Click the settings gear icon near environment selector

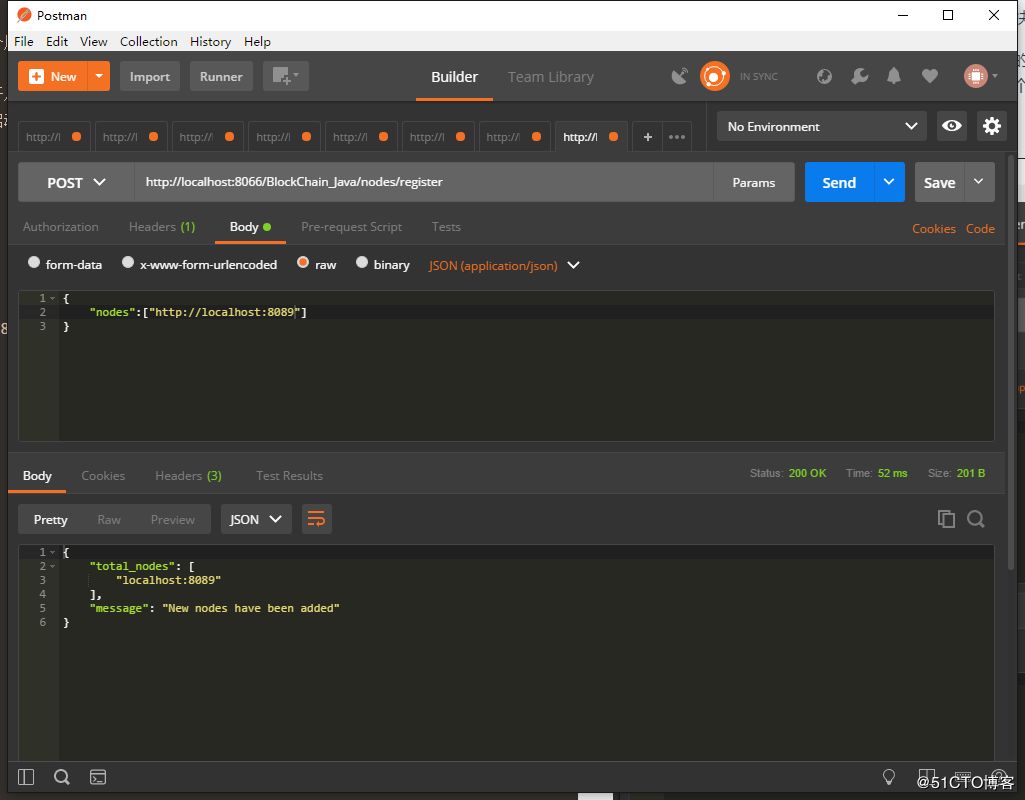[x=991, y=126]
